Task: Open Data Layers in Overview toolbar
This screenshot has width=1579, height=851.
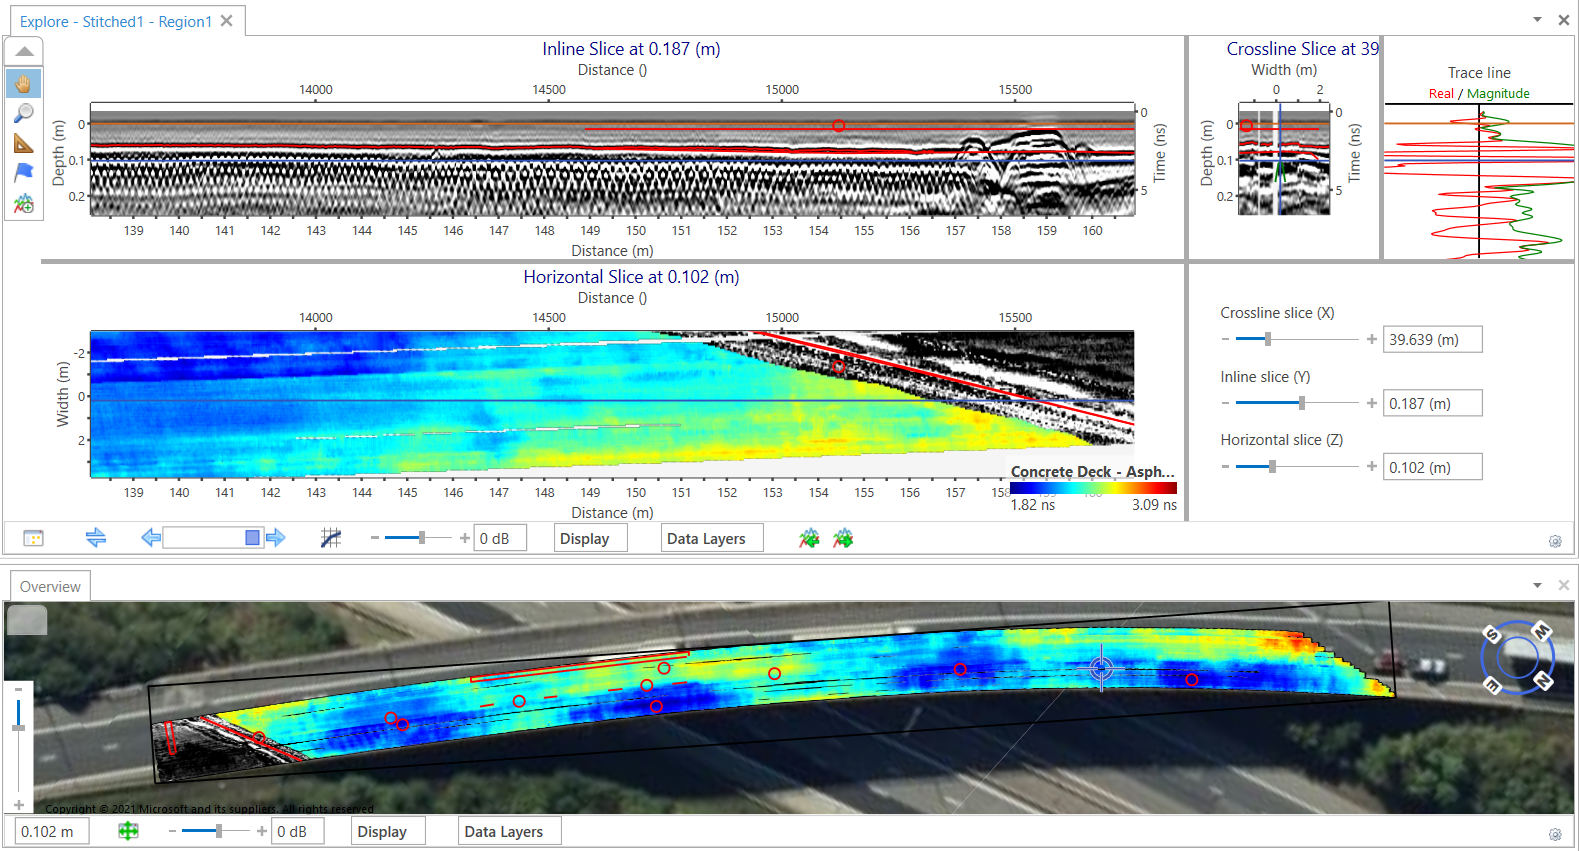Action: click(x=510, y=831)
